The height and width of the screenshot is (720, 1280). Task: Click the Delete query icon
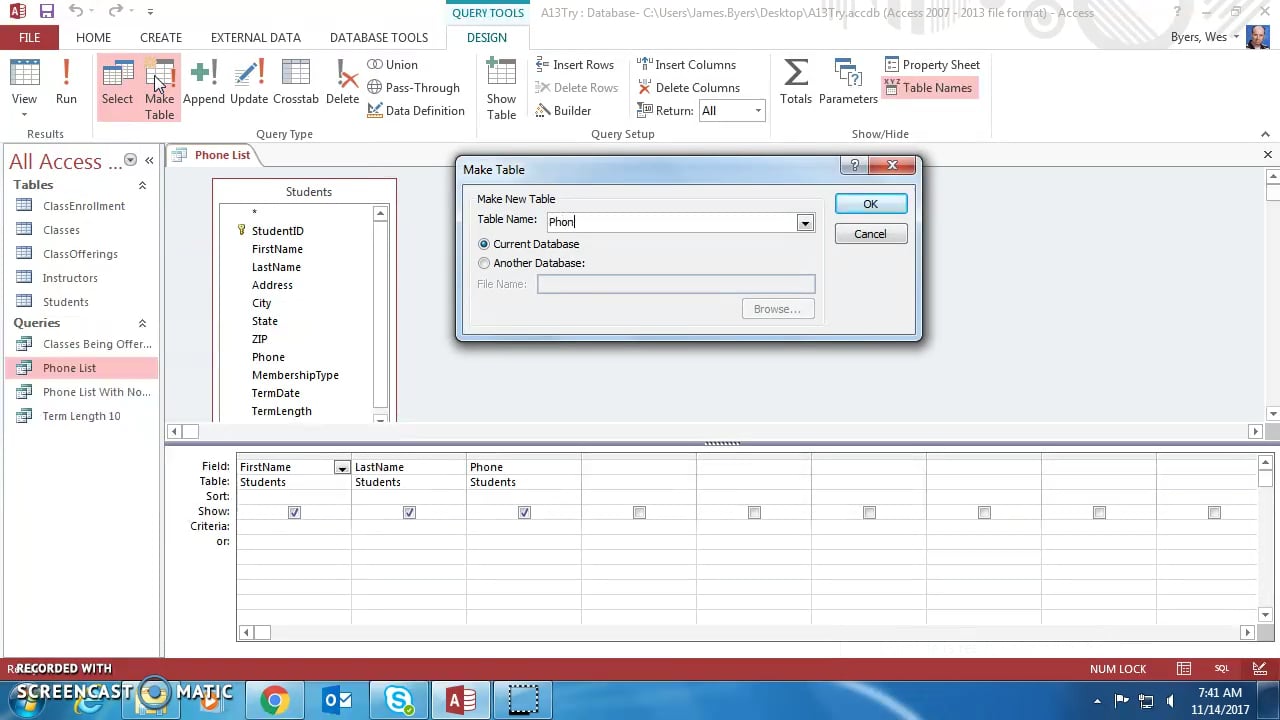tap(342, 82)
